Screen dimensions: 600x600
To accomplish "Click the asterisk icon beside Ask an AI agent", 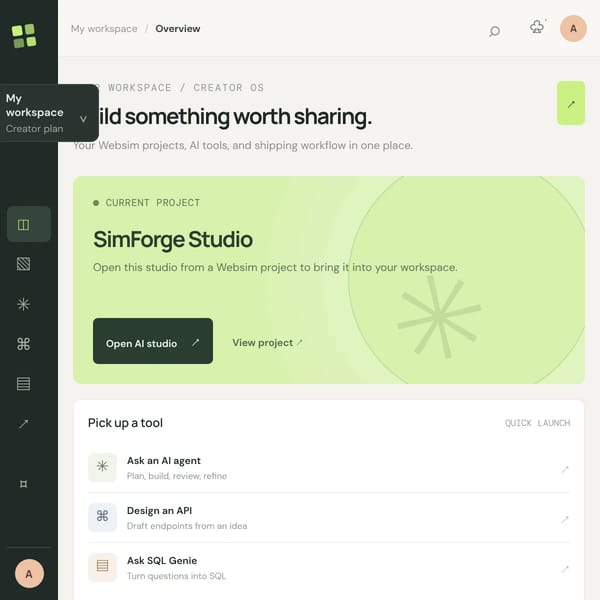I will 102,467.
